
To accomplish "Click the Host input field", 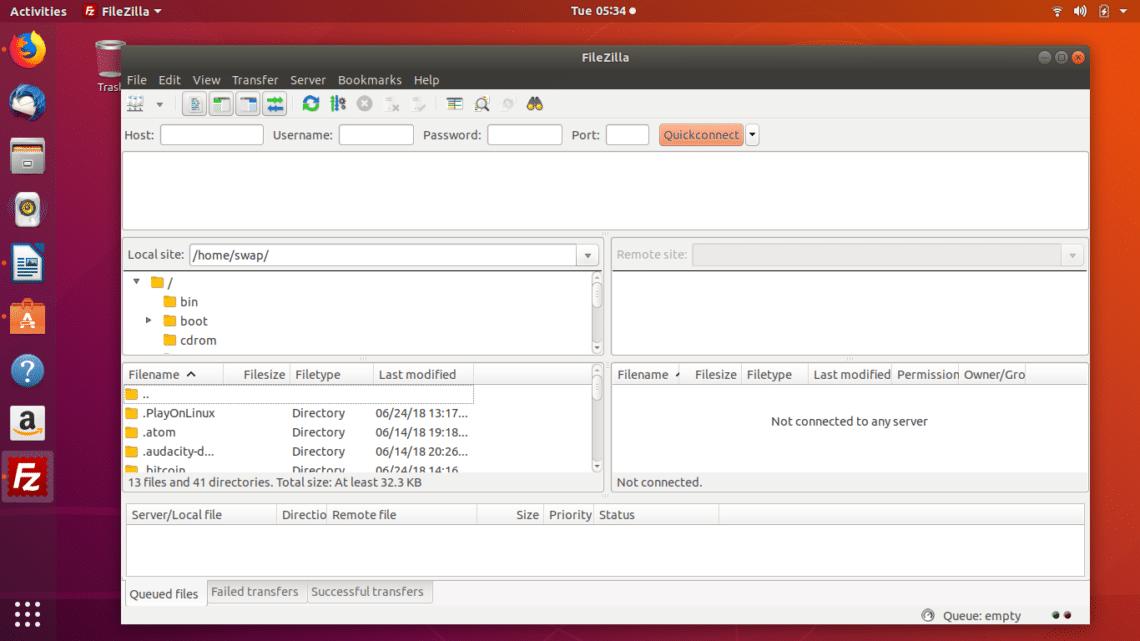I will [210, 134].
